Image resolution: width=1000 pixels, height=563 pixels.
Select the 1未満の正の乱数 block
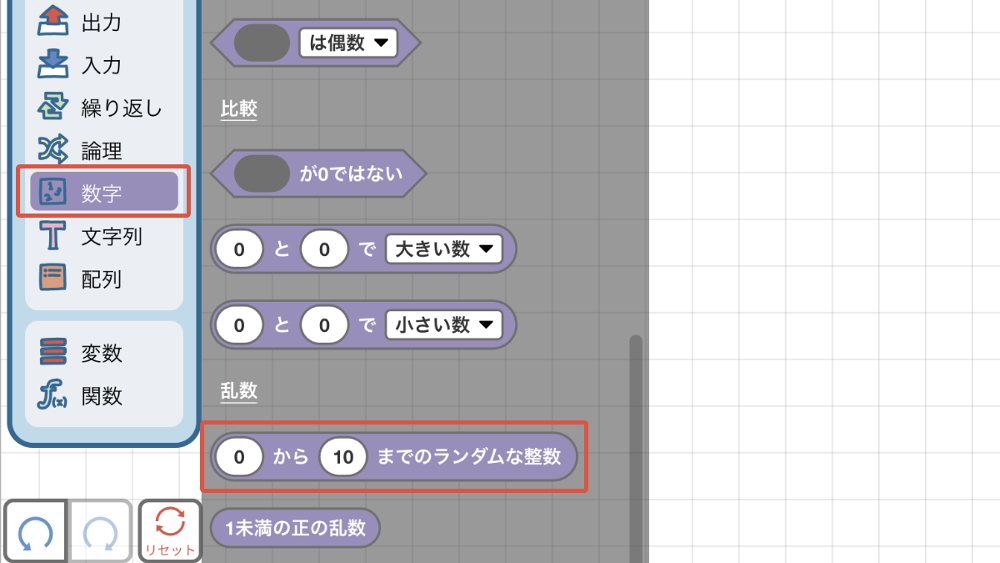[295, 528]
